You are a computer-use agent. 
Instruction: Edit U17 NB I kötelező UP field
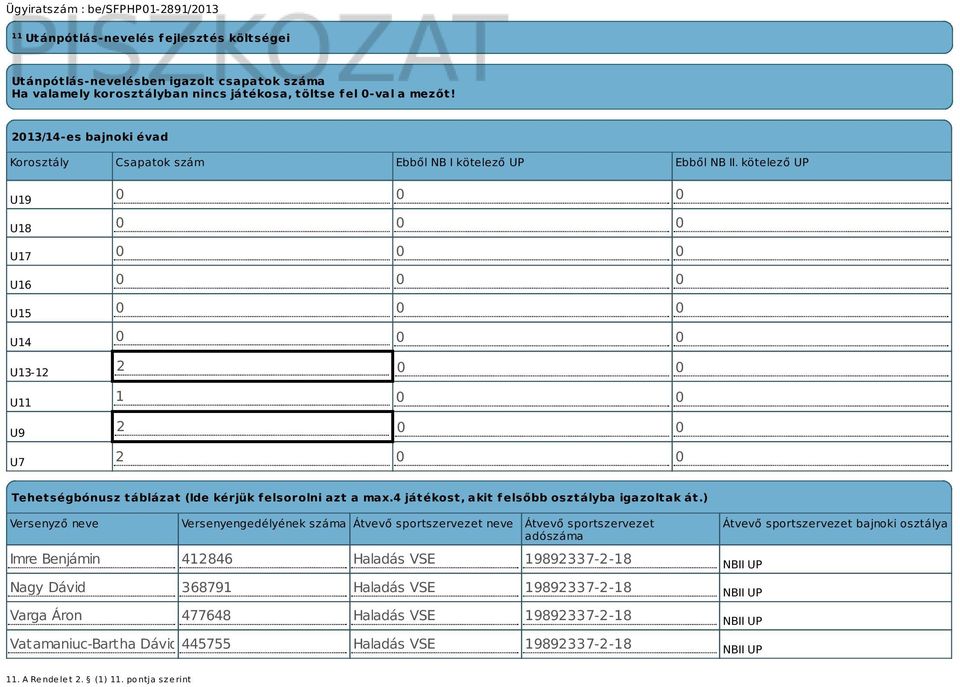pos(531,251)
